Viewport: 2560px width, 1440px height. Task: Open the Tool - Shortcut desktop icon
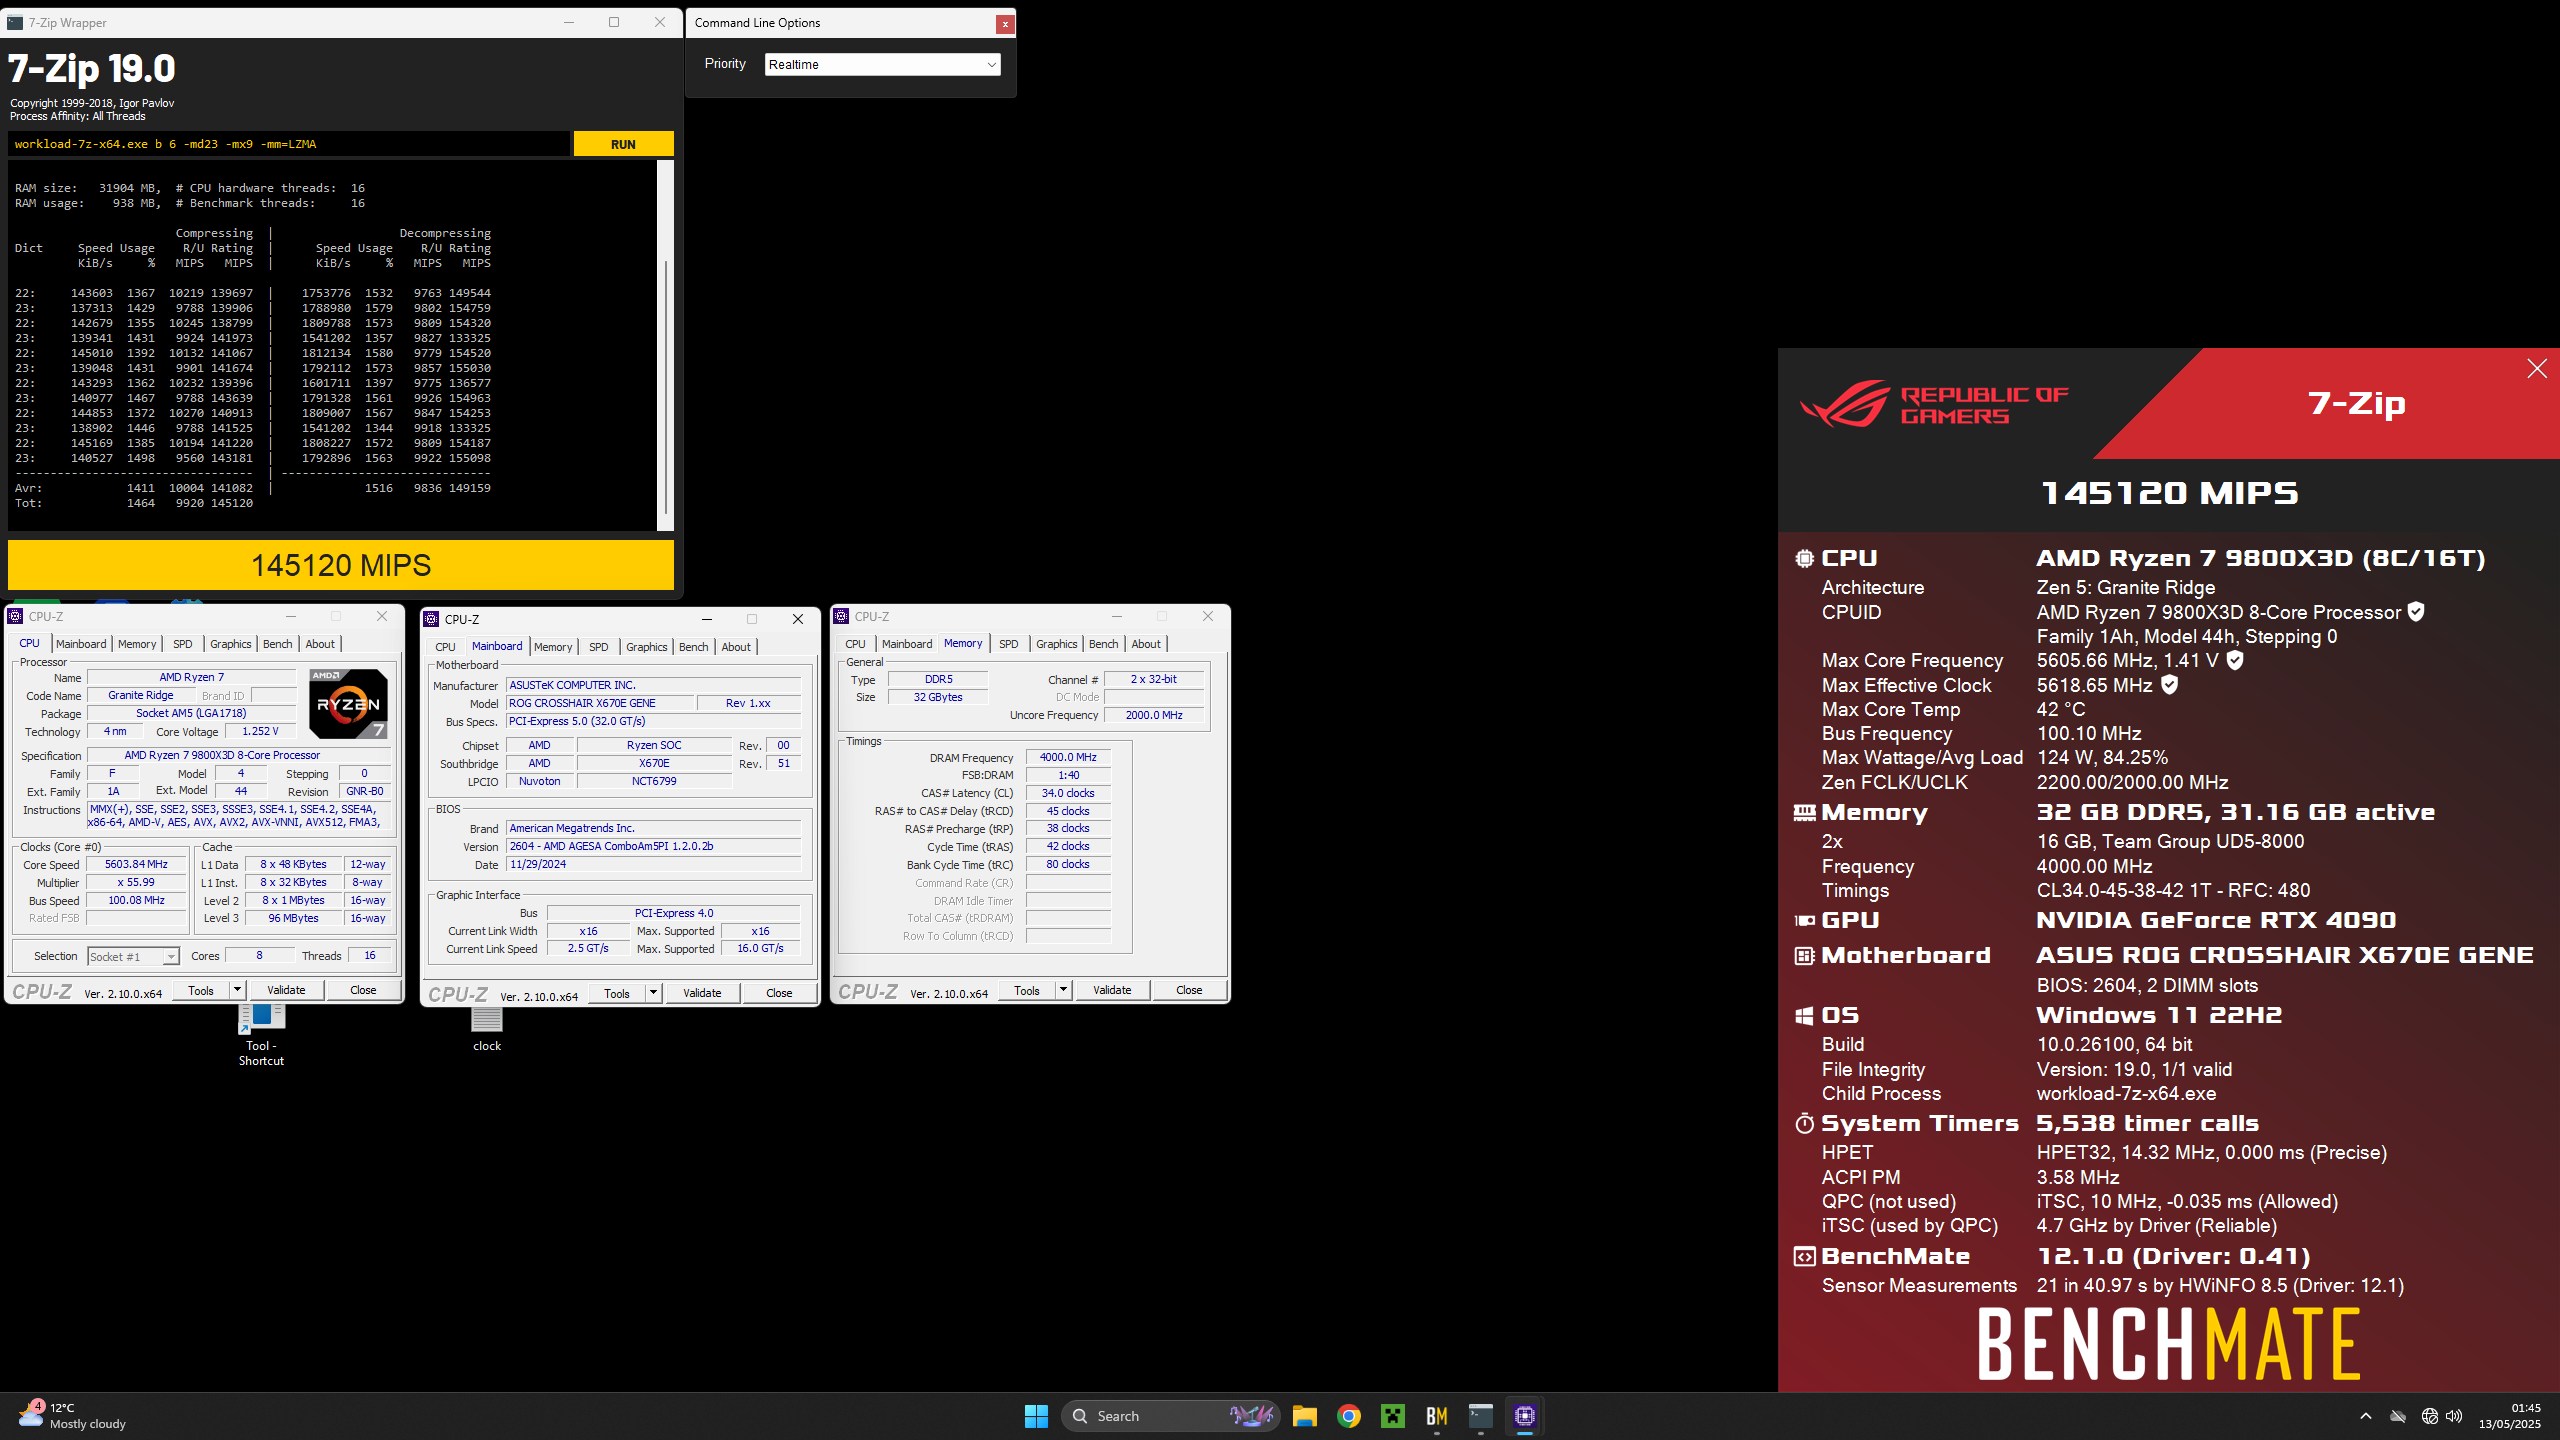pos(261,1036)
